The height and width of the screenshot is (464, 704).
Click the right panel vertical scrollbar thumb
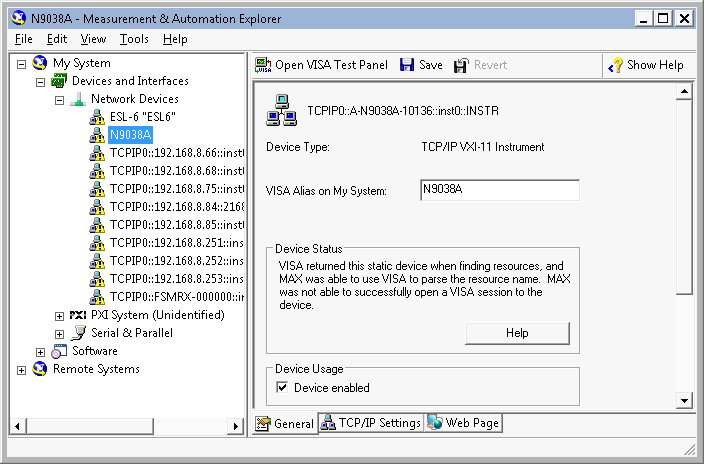pos(684,197)
